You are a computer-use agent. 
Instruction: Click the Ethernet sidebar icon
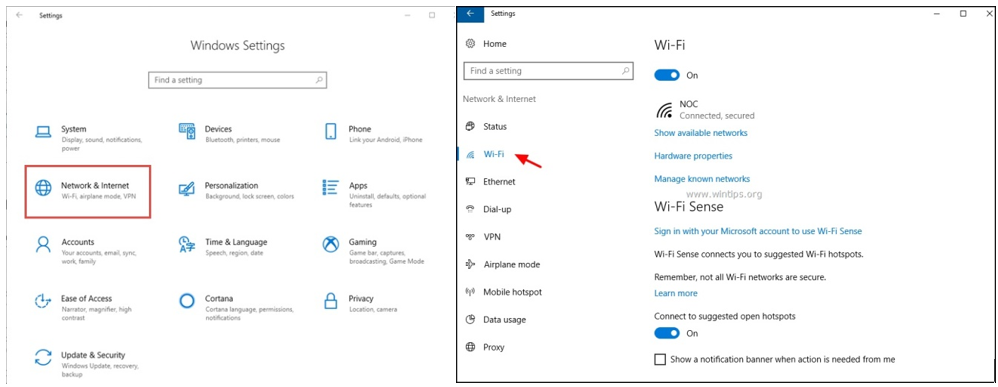[470, 181]
